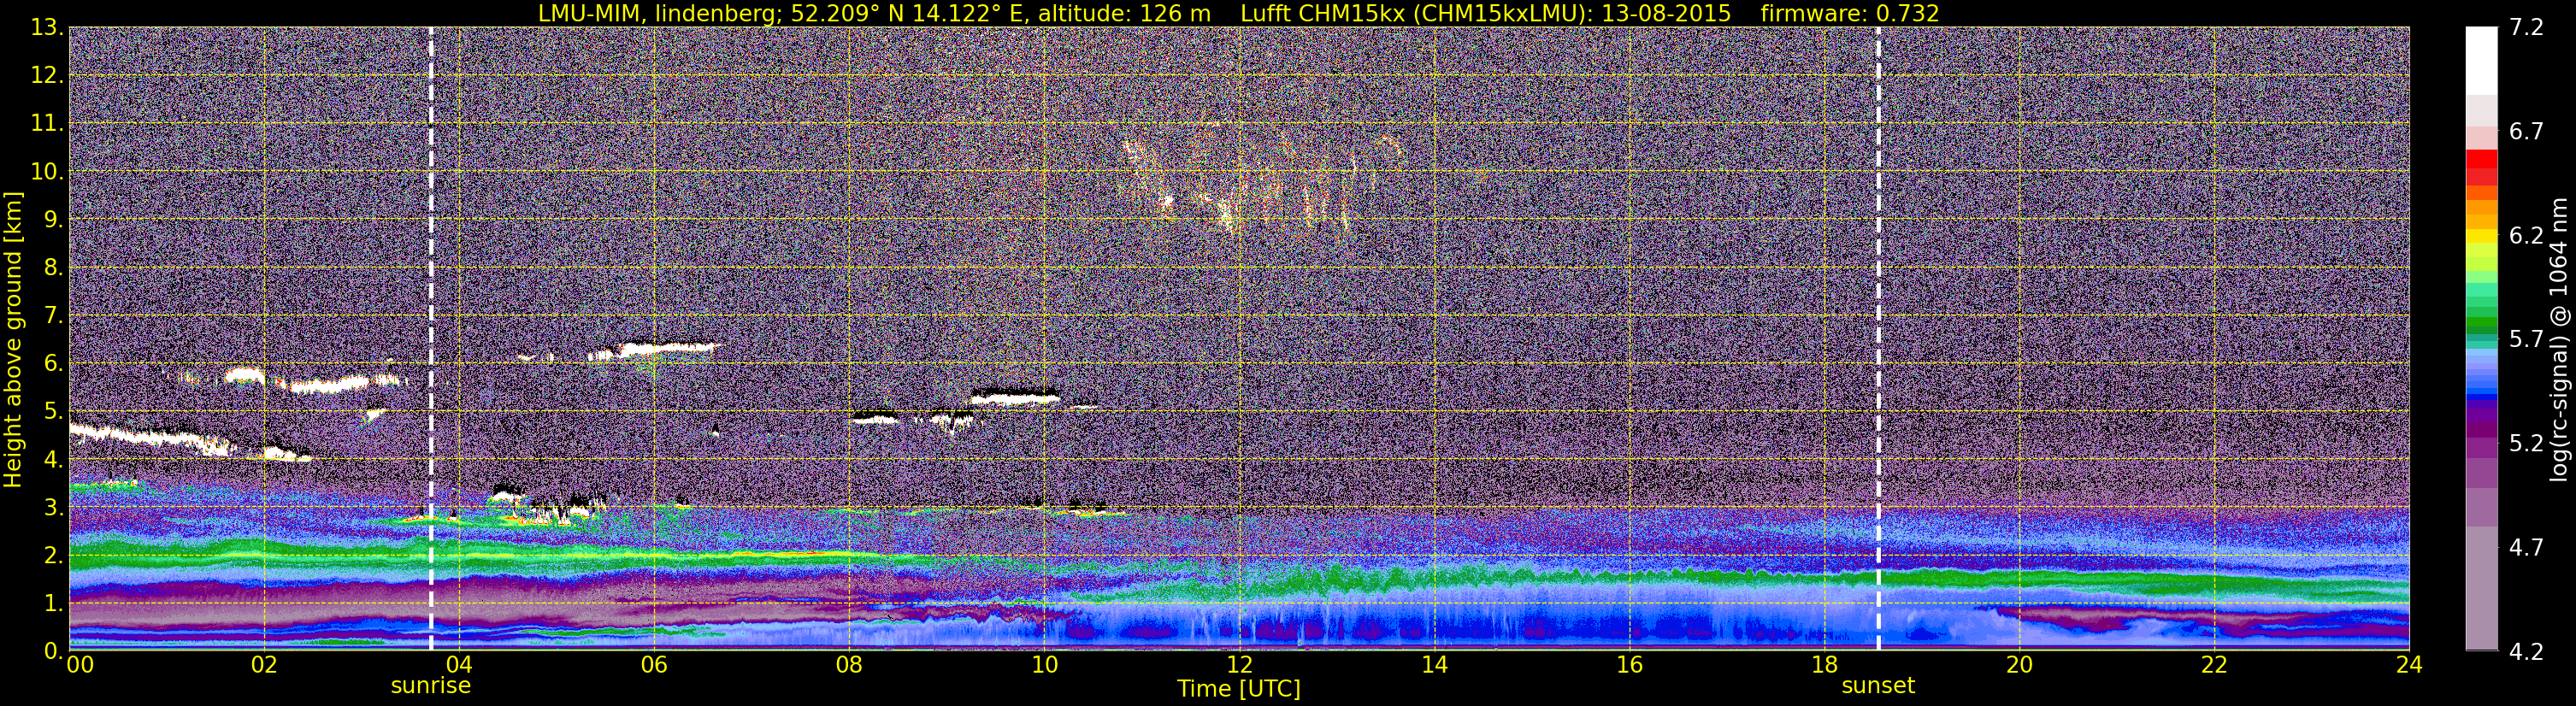Click height tick label 11.
2576x706 pixels.
(x=46, y=124)
